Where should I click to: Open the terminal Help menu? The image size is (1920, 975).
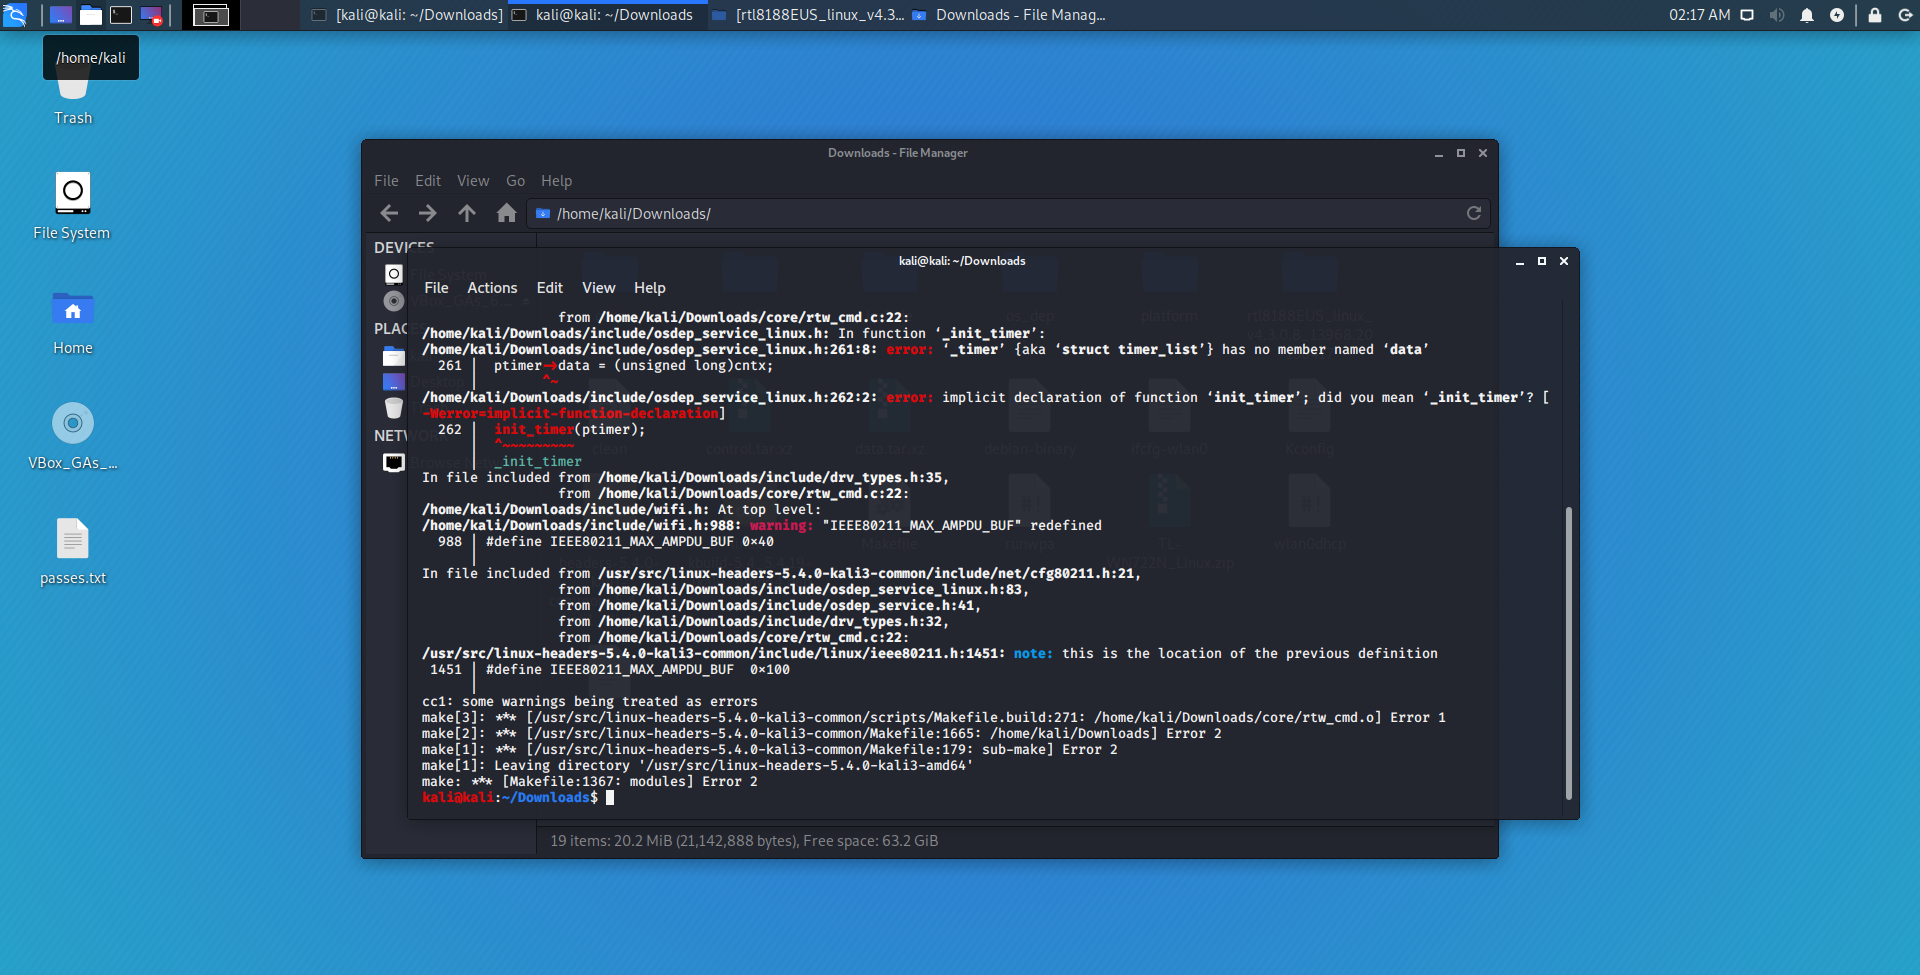click(x=650, y=288)
